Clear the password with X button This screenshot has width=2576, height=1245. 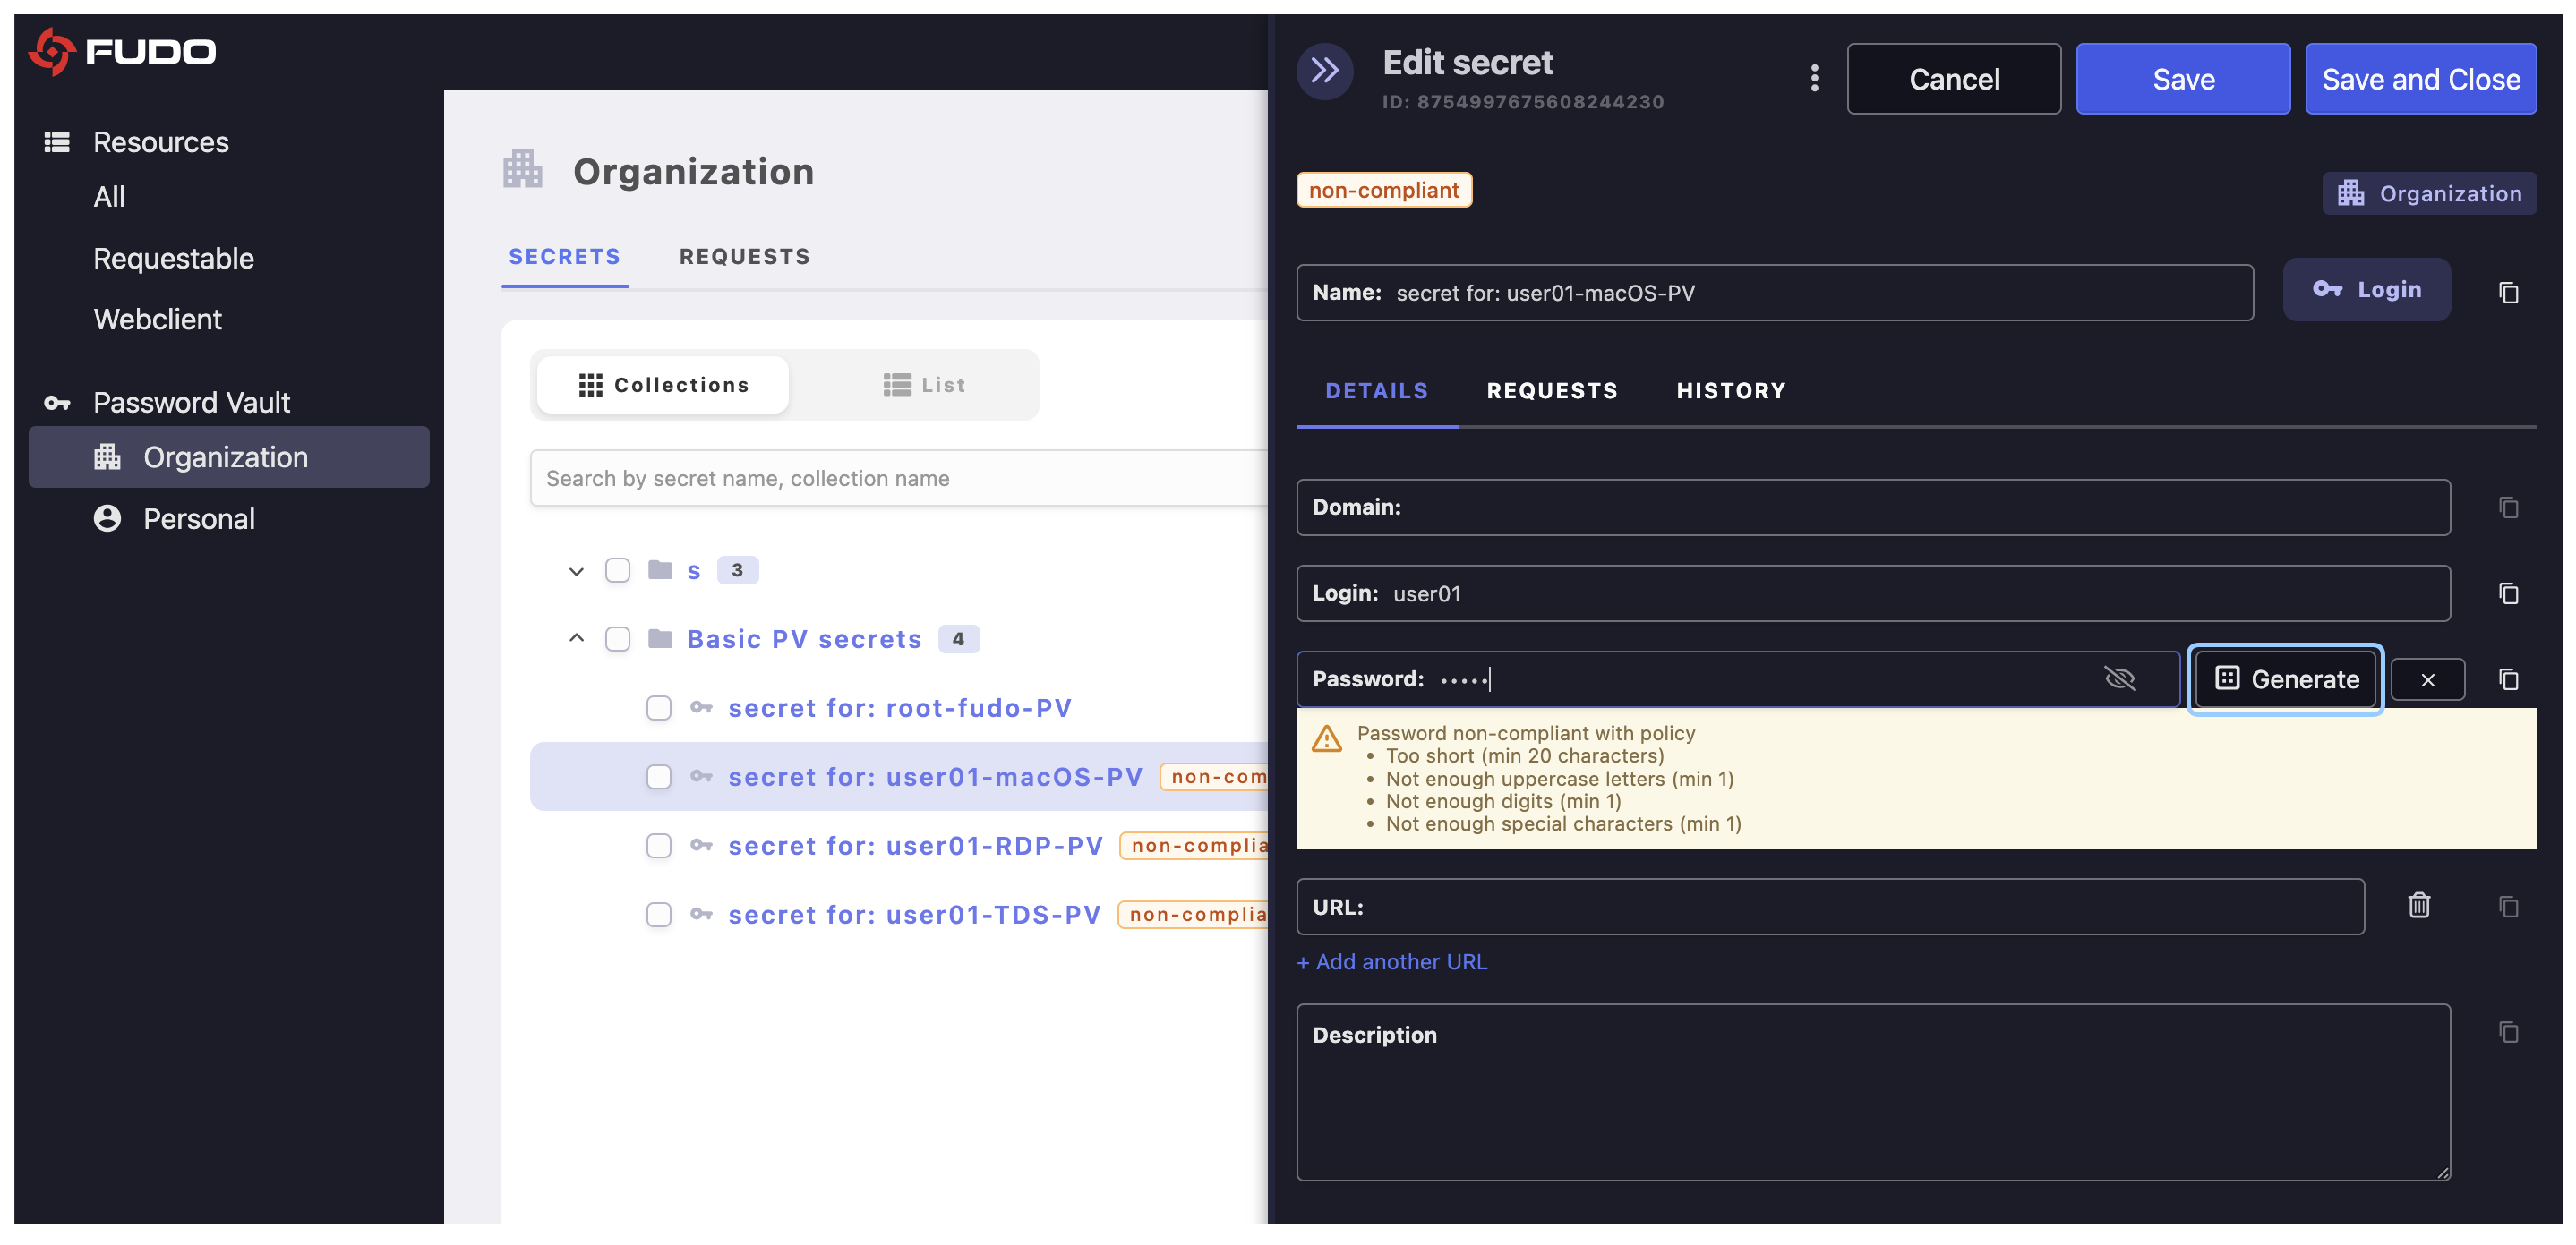click(2427, 680)
